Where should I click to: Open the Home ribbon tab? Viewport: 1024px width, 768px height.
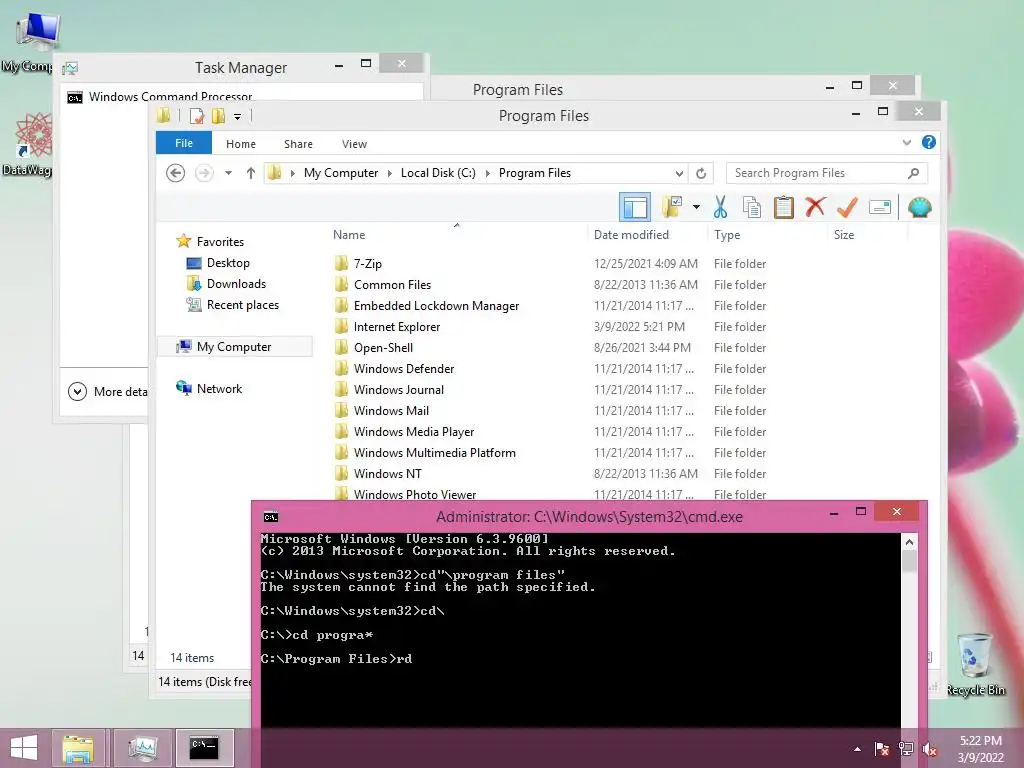point(241,144)
